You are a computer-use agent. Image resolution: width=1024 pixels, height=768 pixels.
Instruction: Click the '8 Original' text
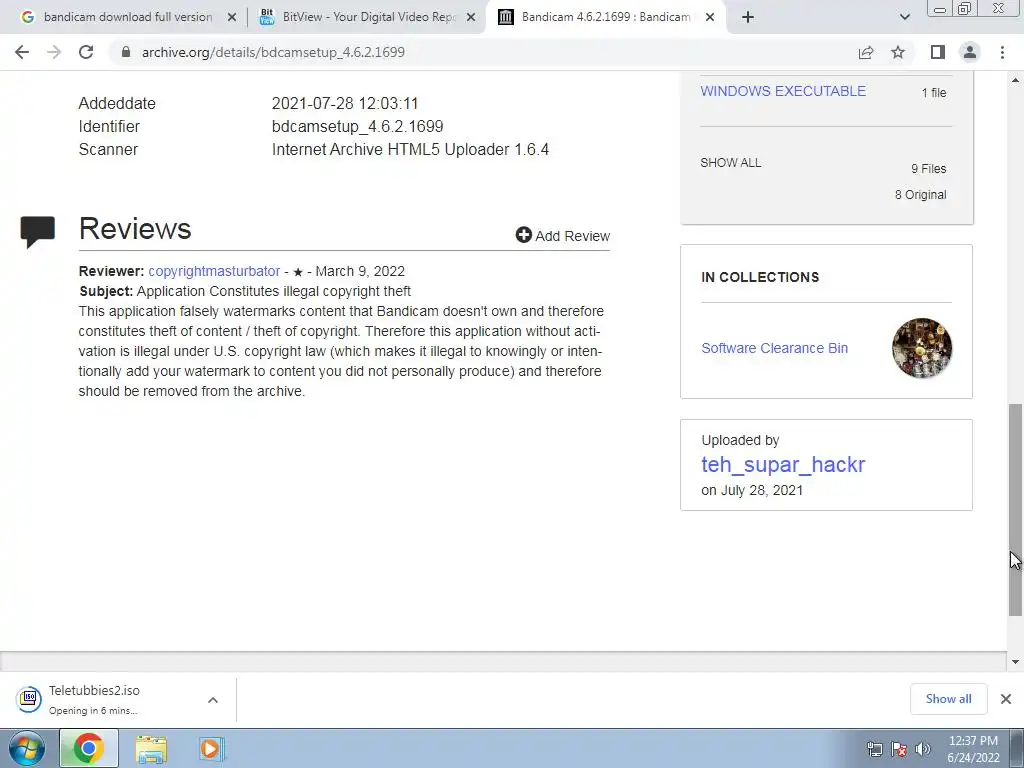tap(920, 195)
